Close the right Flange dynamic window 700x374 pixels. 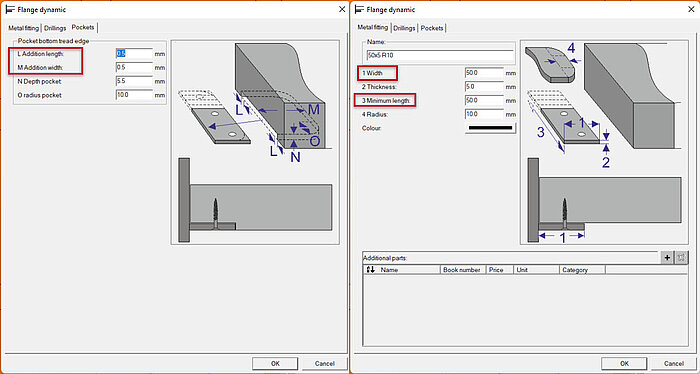[691, 9]
